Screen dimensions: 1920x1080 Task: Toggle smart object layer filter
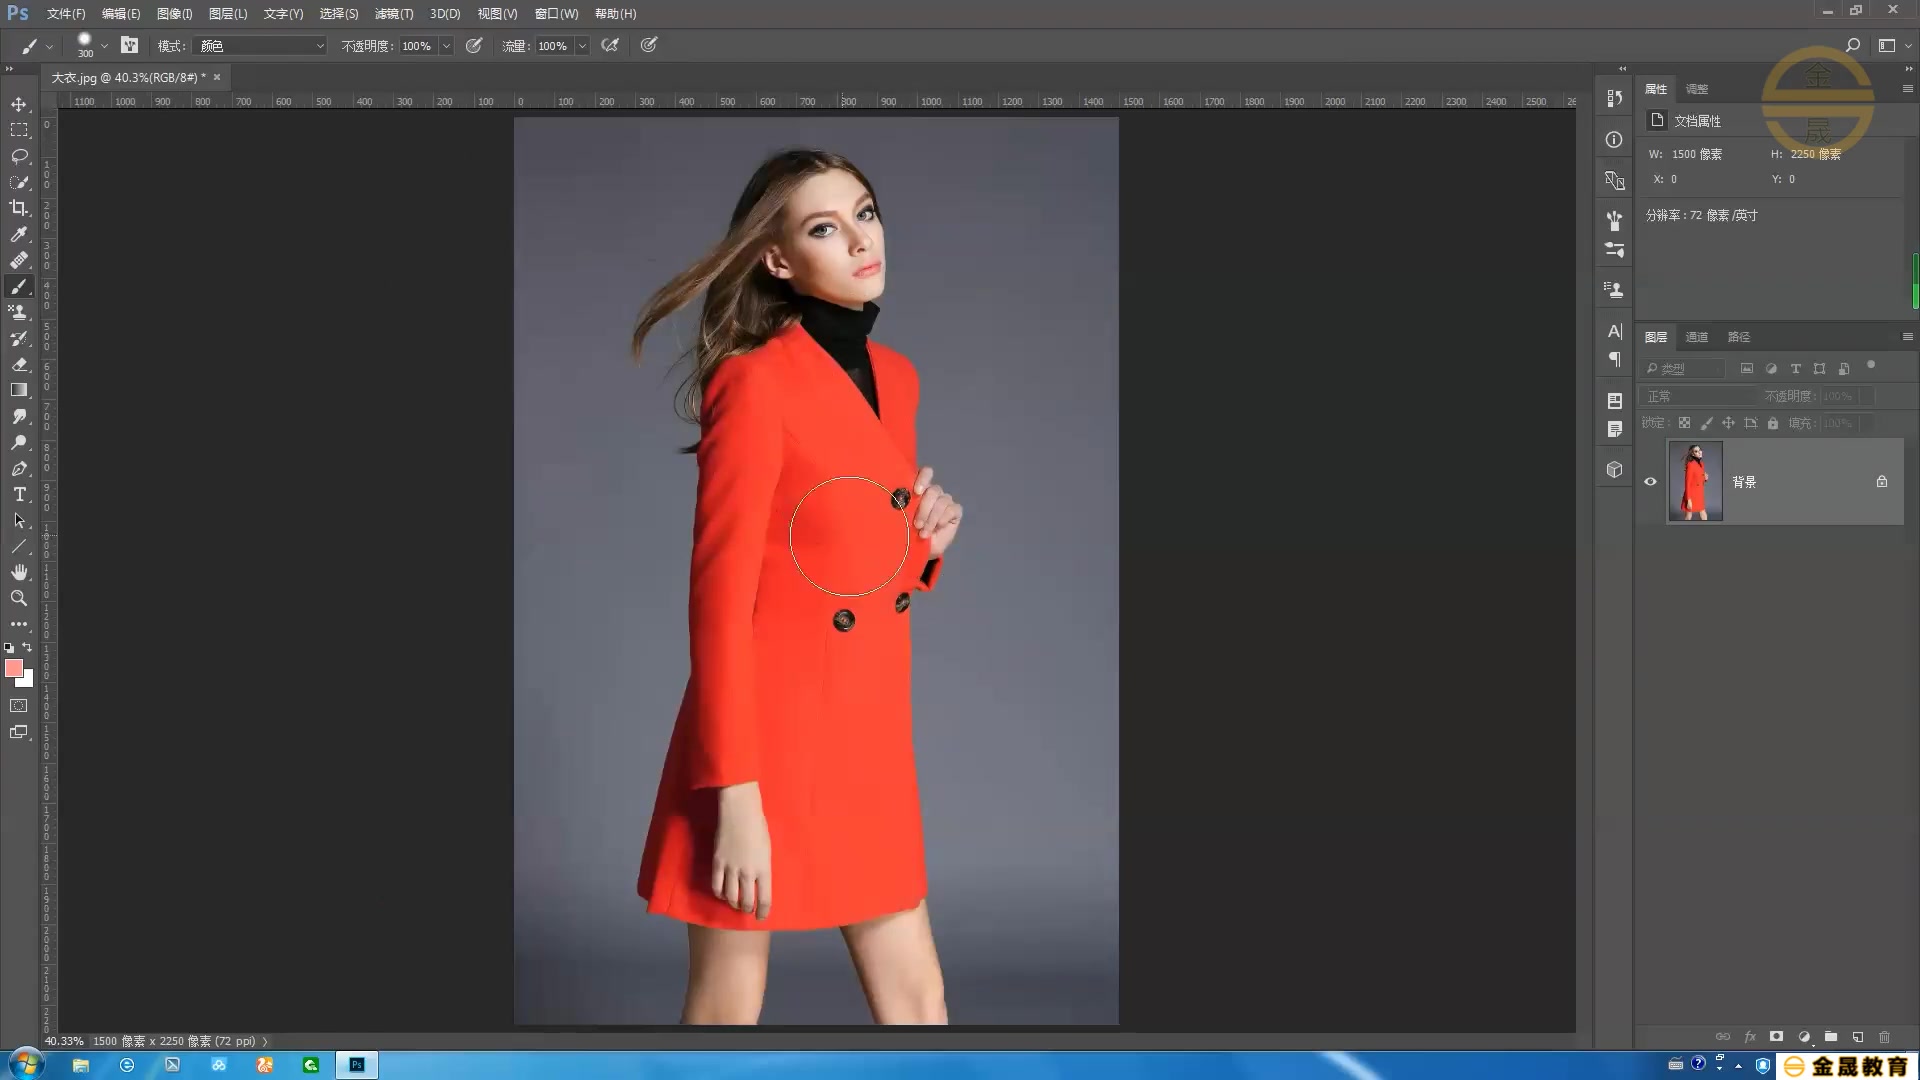(1844, 368)
